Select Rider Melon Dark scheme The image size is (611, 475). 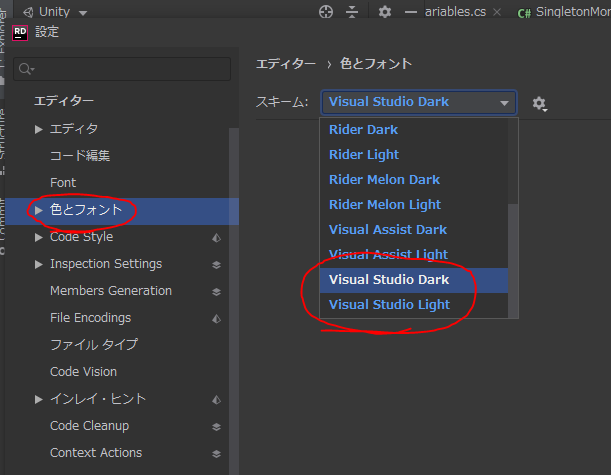click(384, 180)
